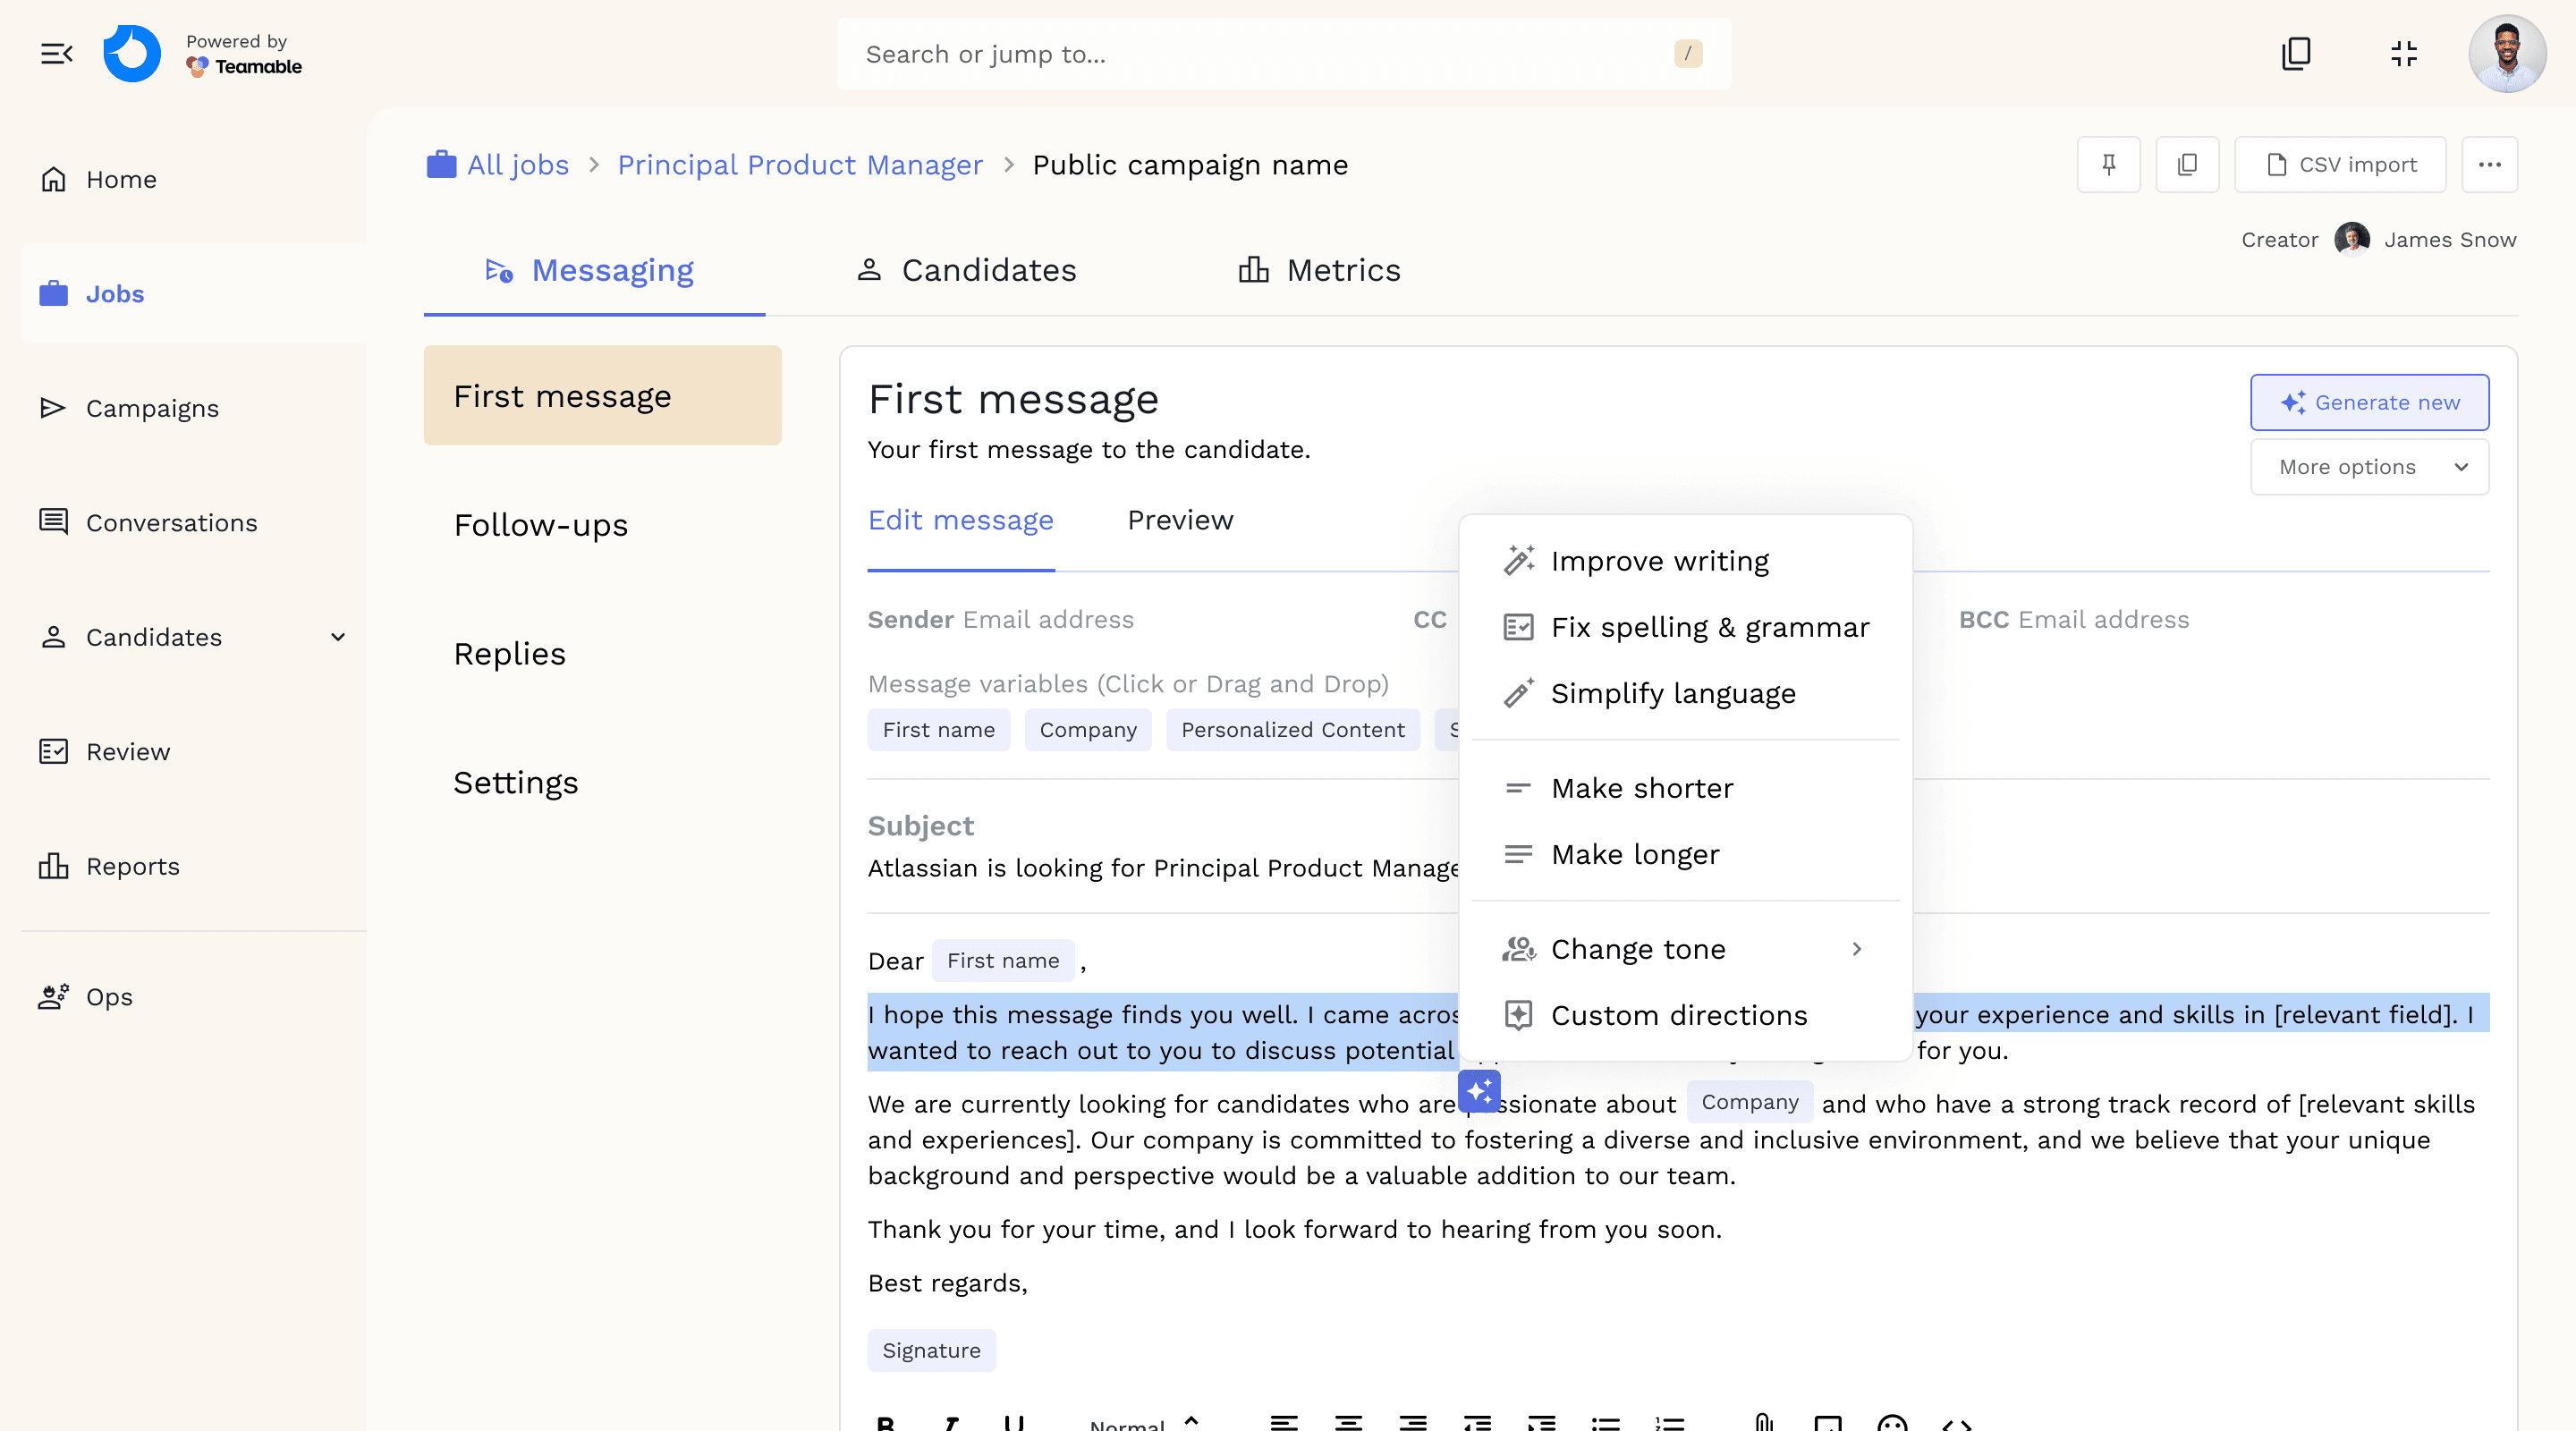Expand the Candidates section in the sidebar
Screen dimensions: 2576x1431
pyautogui.click(x=338, y=637)
